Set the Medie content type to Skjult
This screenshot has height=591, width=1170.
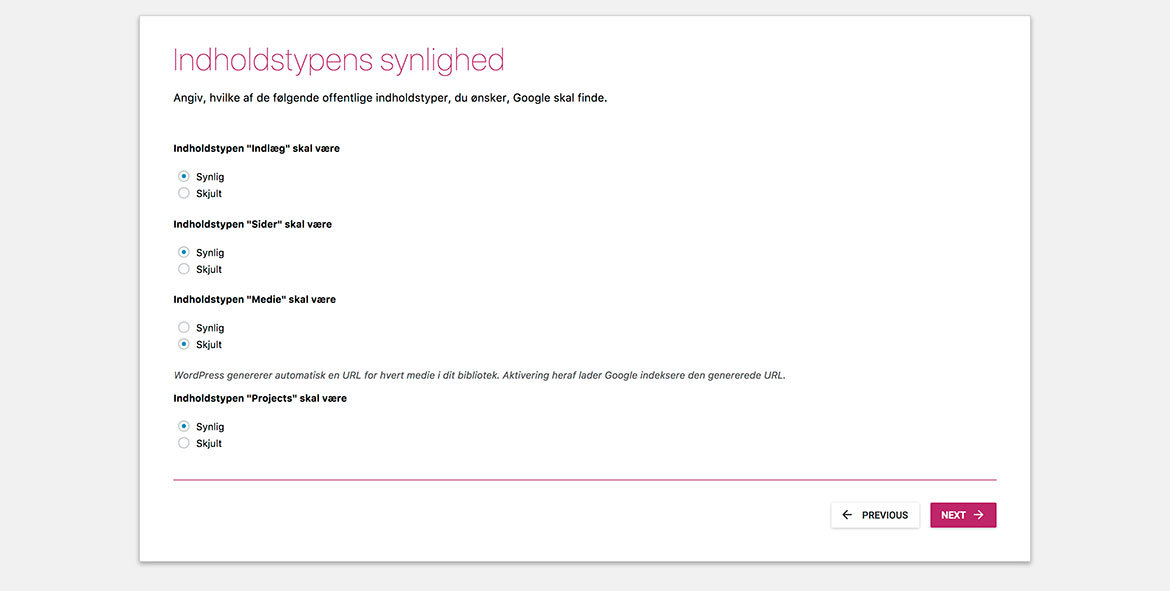pyautogui.click(x=184, y=344)
